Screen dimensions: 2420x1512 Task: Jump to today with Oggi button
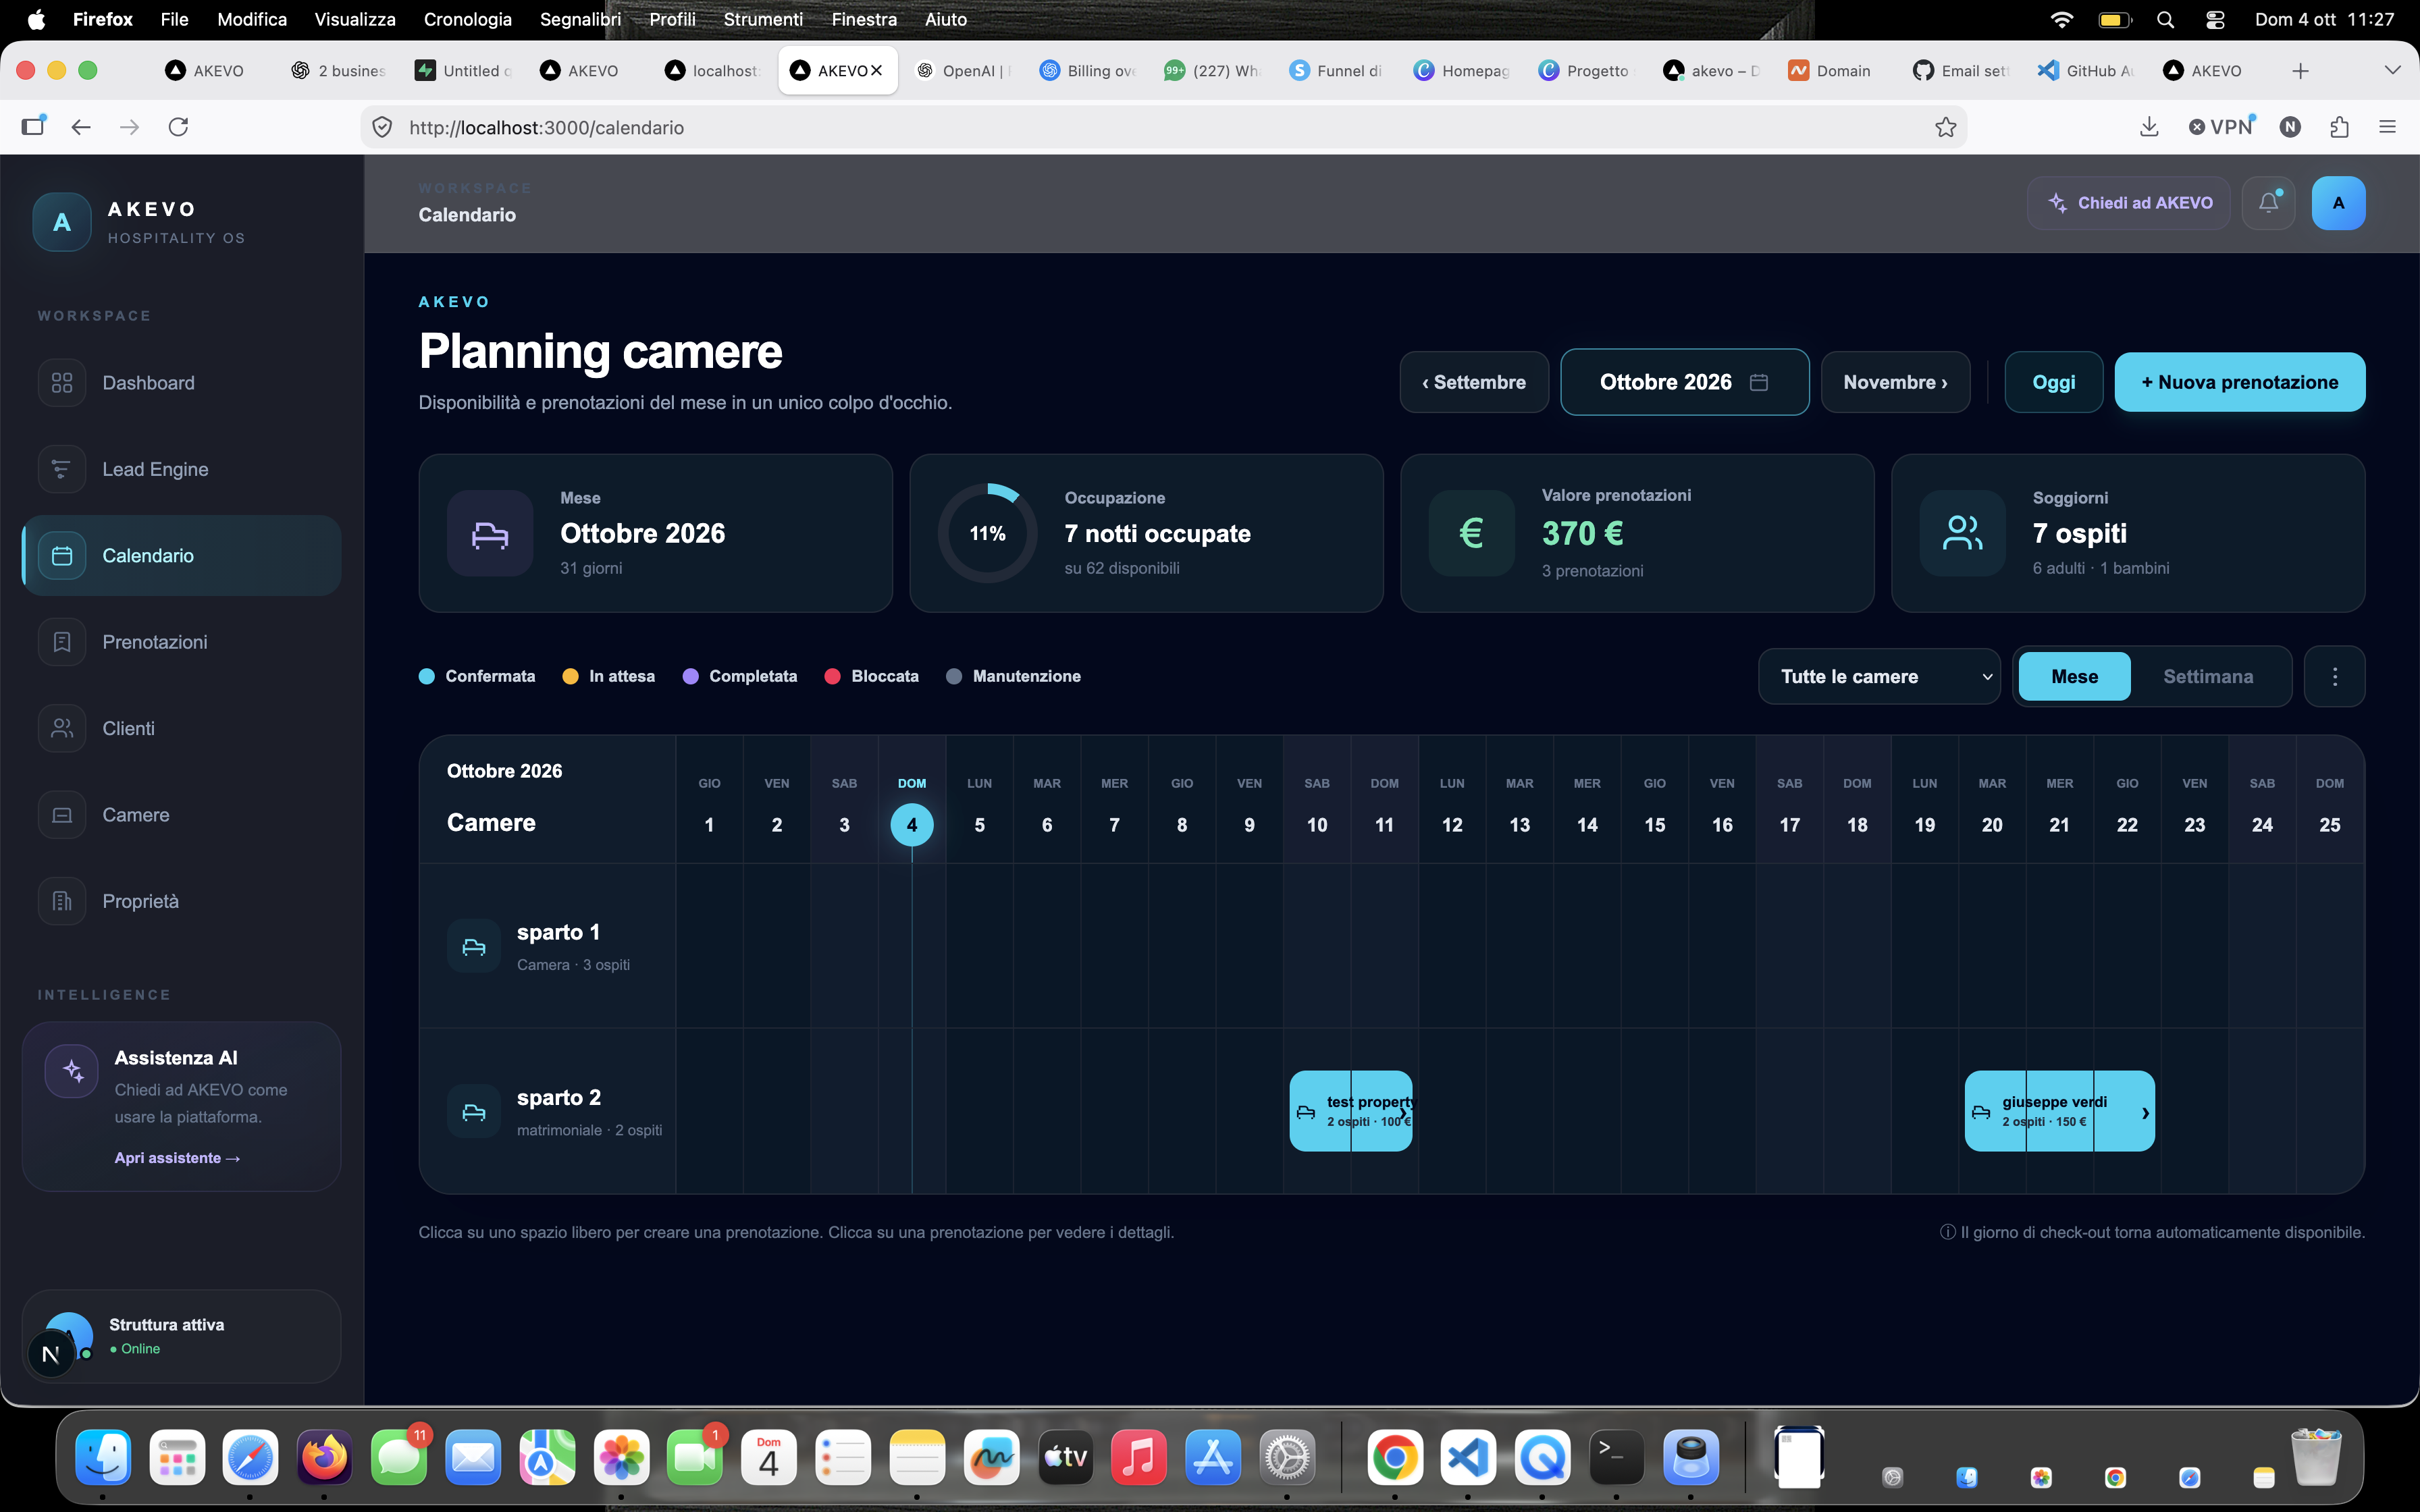2053,382
